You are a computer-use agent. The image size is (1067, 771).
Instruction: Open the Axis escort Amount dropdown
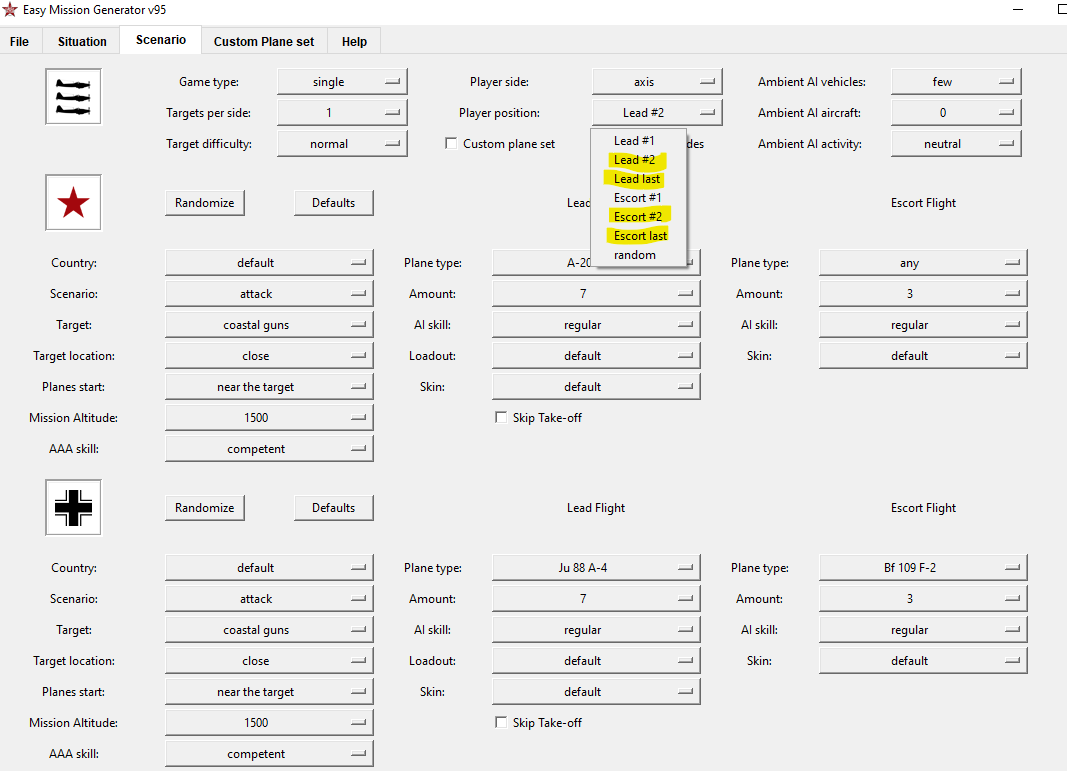[x=923, y=599]
